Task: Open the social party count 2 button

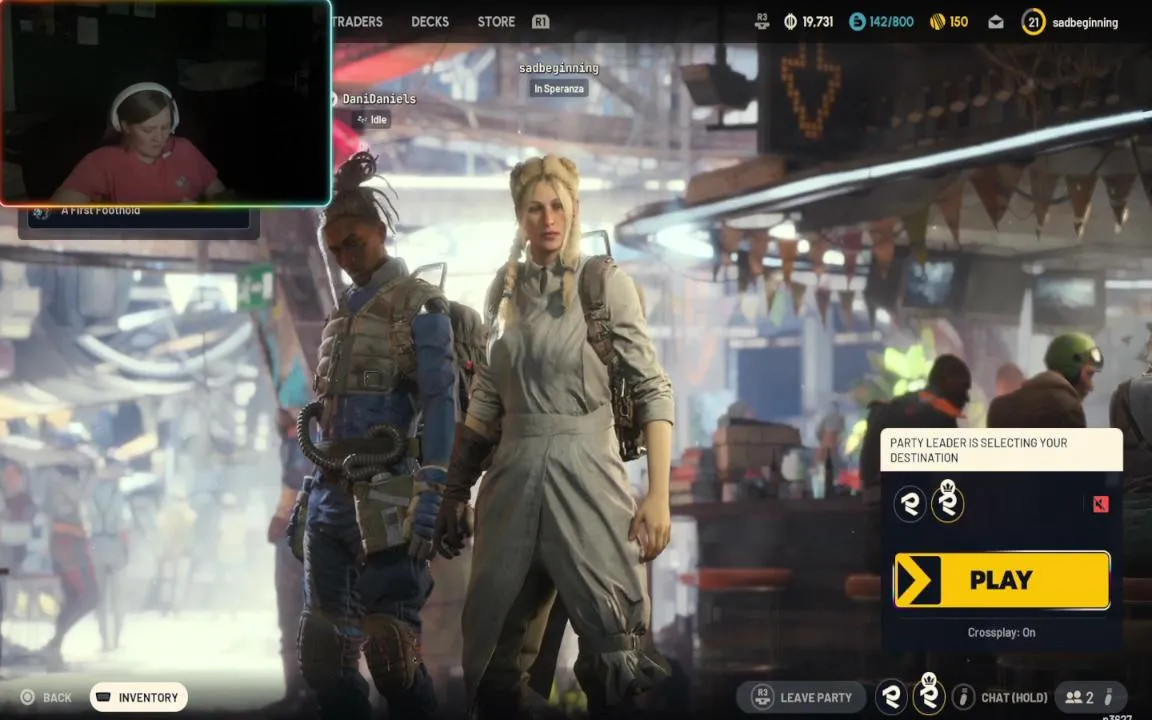Action: [1090, 697]
